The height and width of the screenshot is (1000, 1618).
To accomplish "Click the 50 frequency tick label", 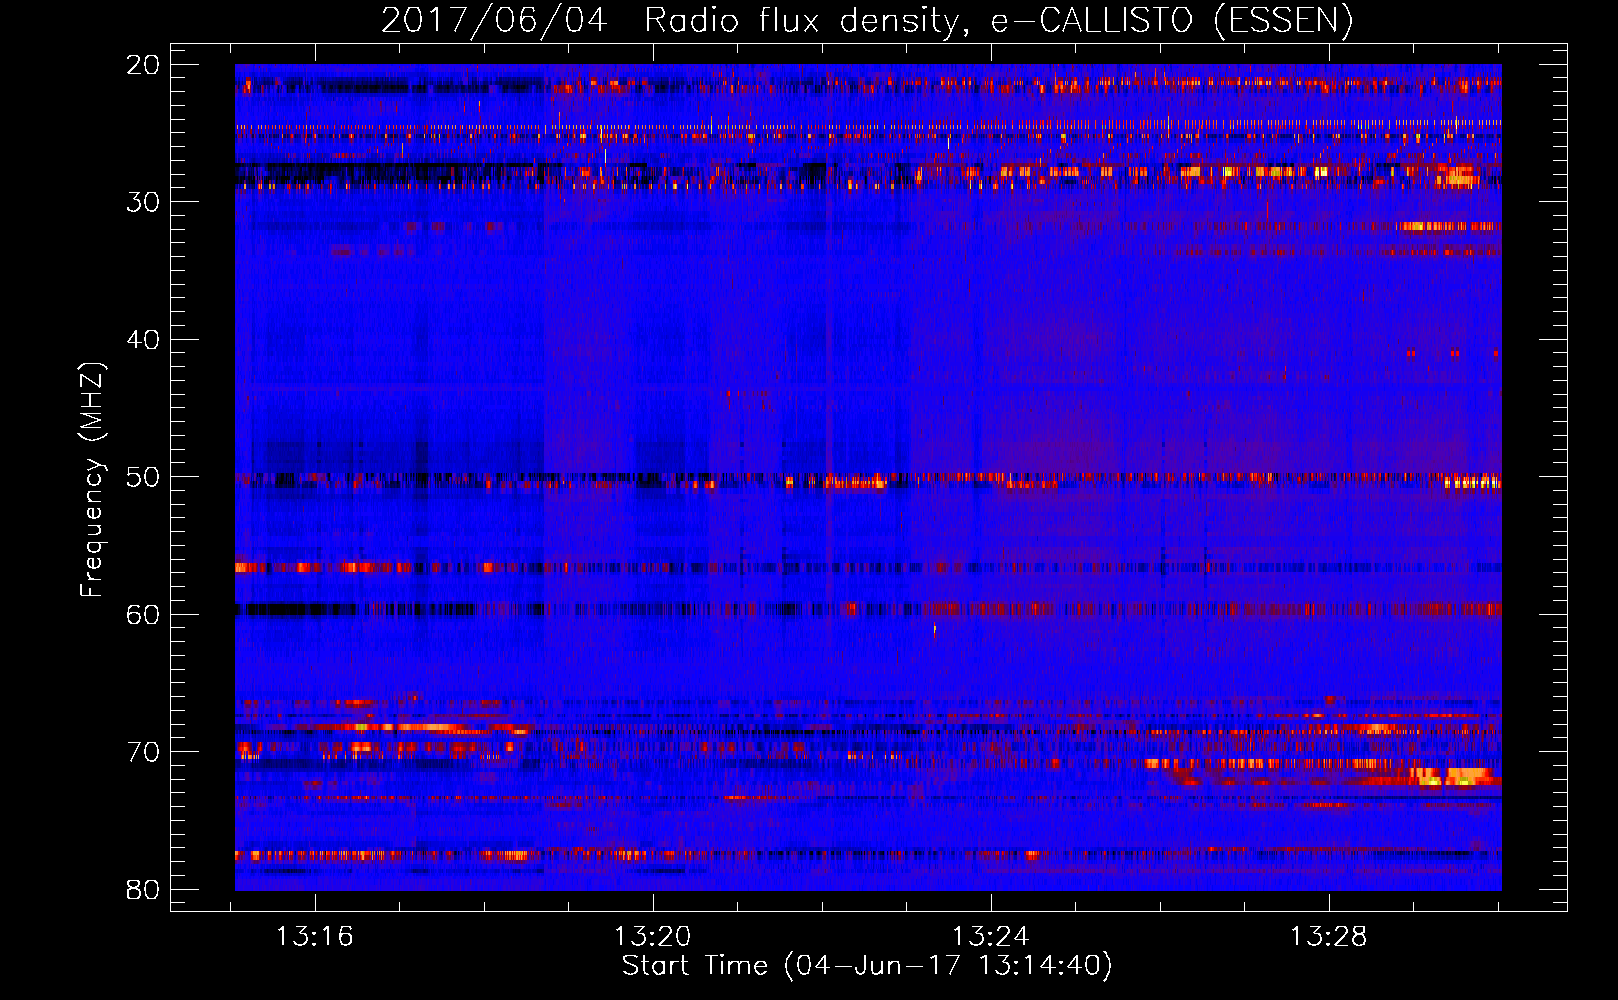I will tap(143, 477).
